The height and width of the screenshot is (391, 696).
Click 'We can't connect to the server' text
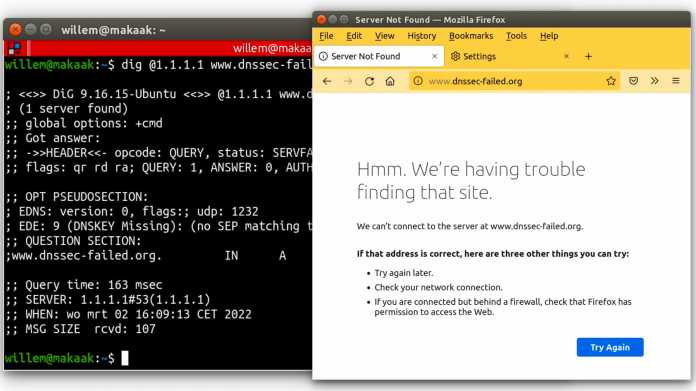click(470, 226)
